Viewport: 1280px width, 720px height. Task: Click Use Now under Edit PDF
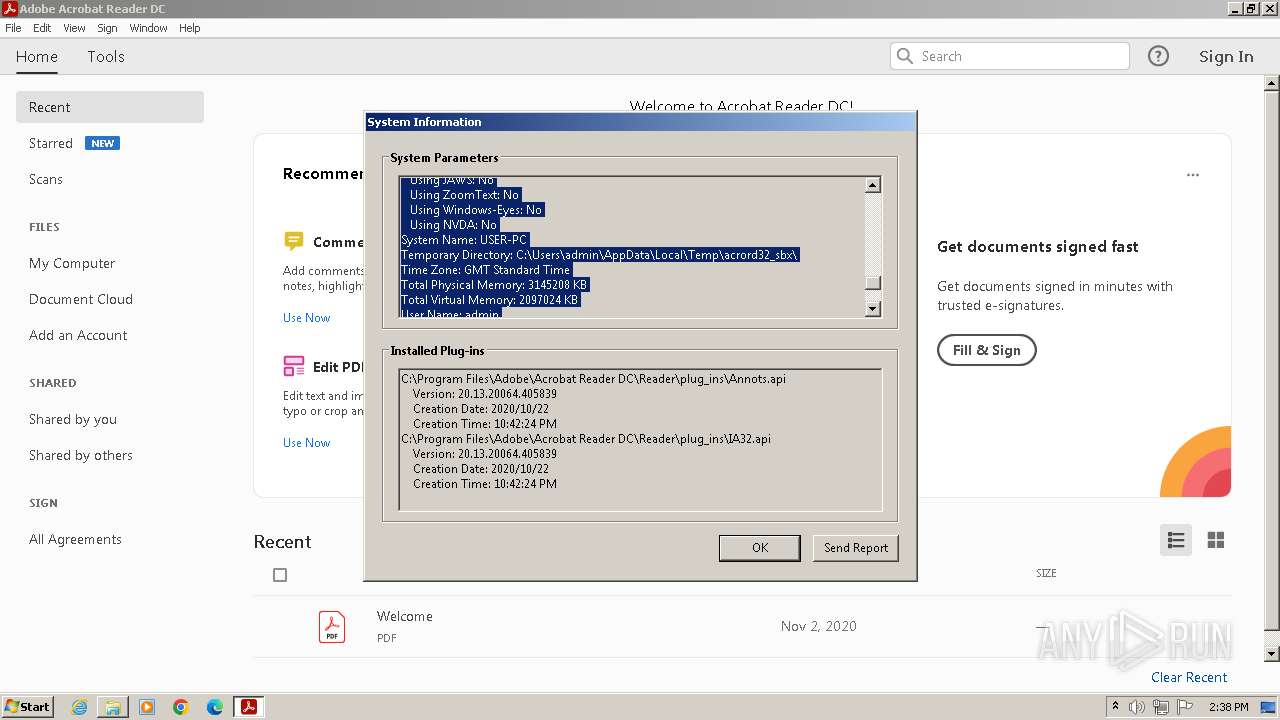point(306,443)
